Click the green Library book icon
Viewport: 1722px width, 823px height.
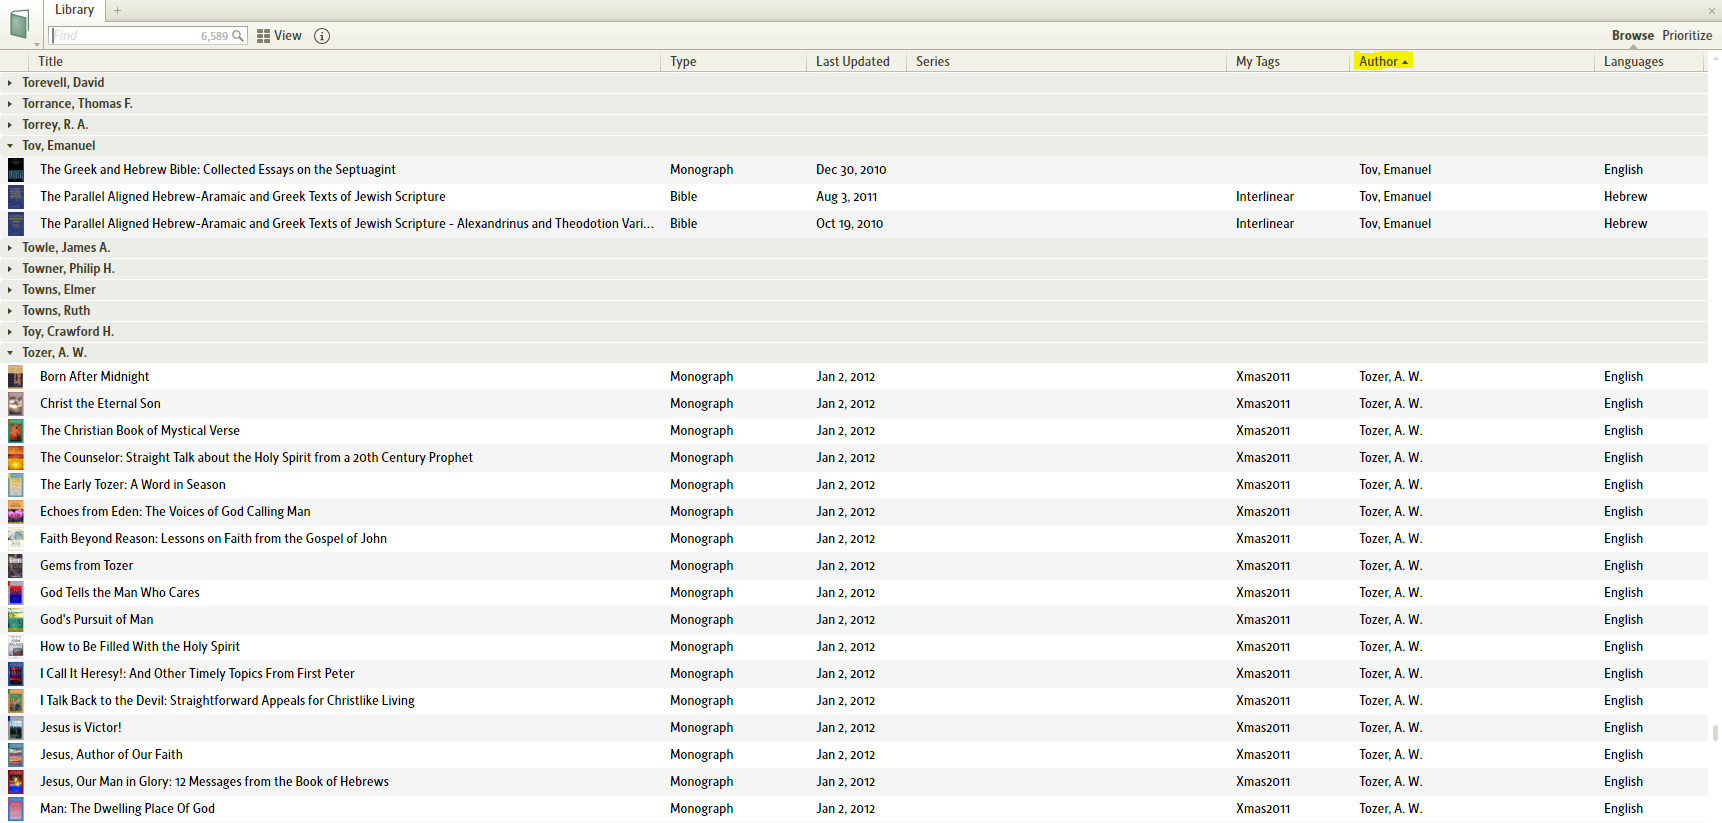coord(19,24)
